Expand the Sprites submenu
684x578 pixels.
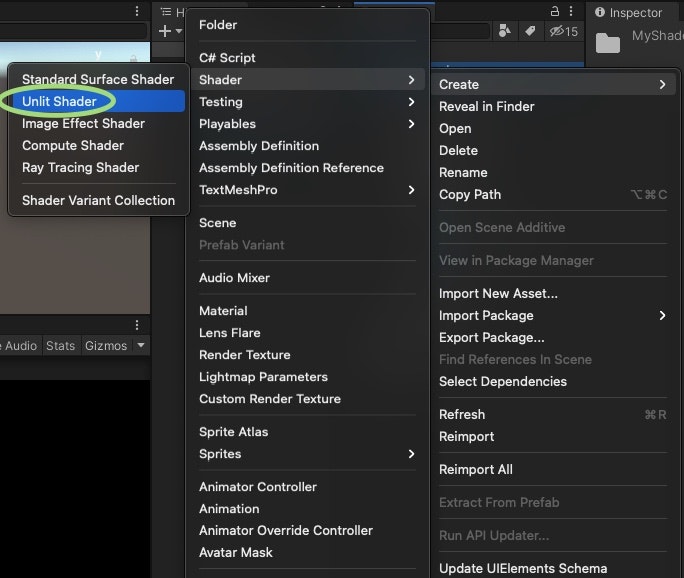coord(308,454)
